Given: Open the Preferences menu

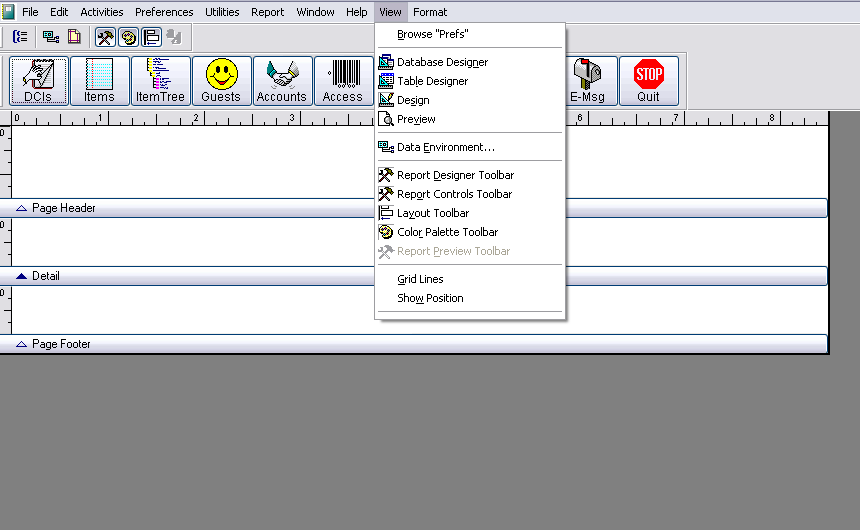Looking at the screenshot, I should click(x=164, y=12).
